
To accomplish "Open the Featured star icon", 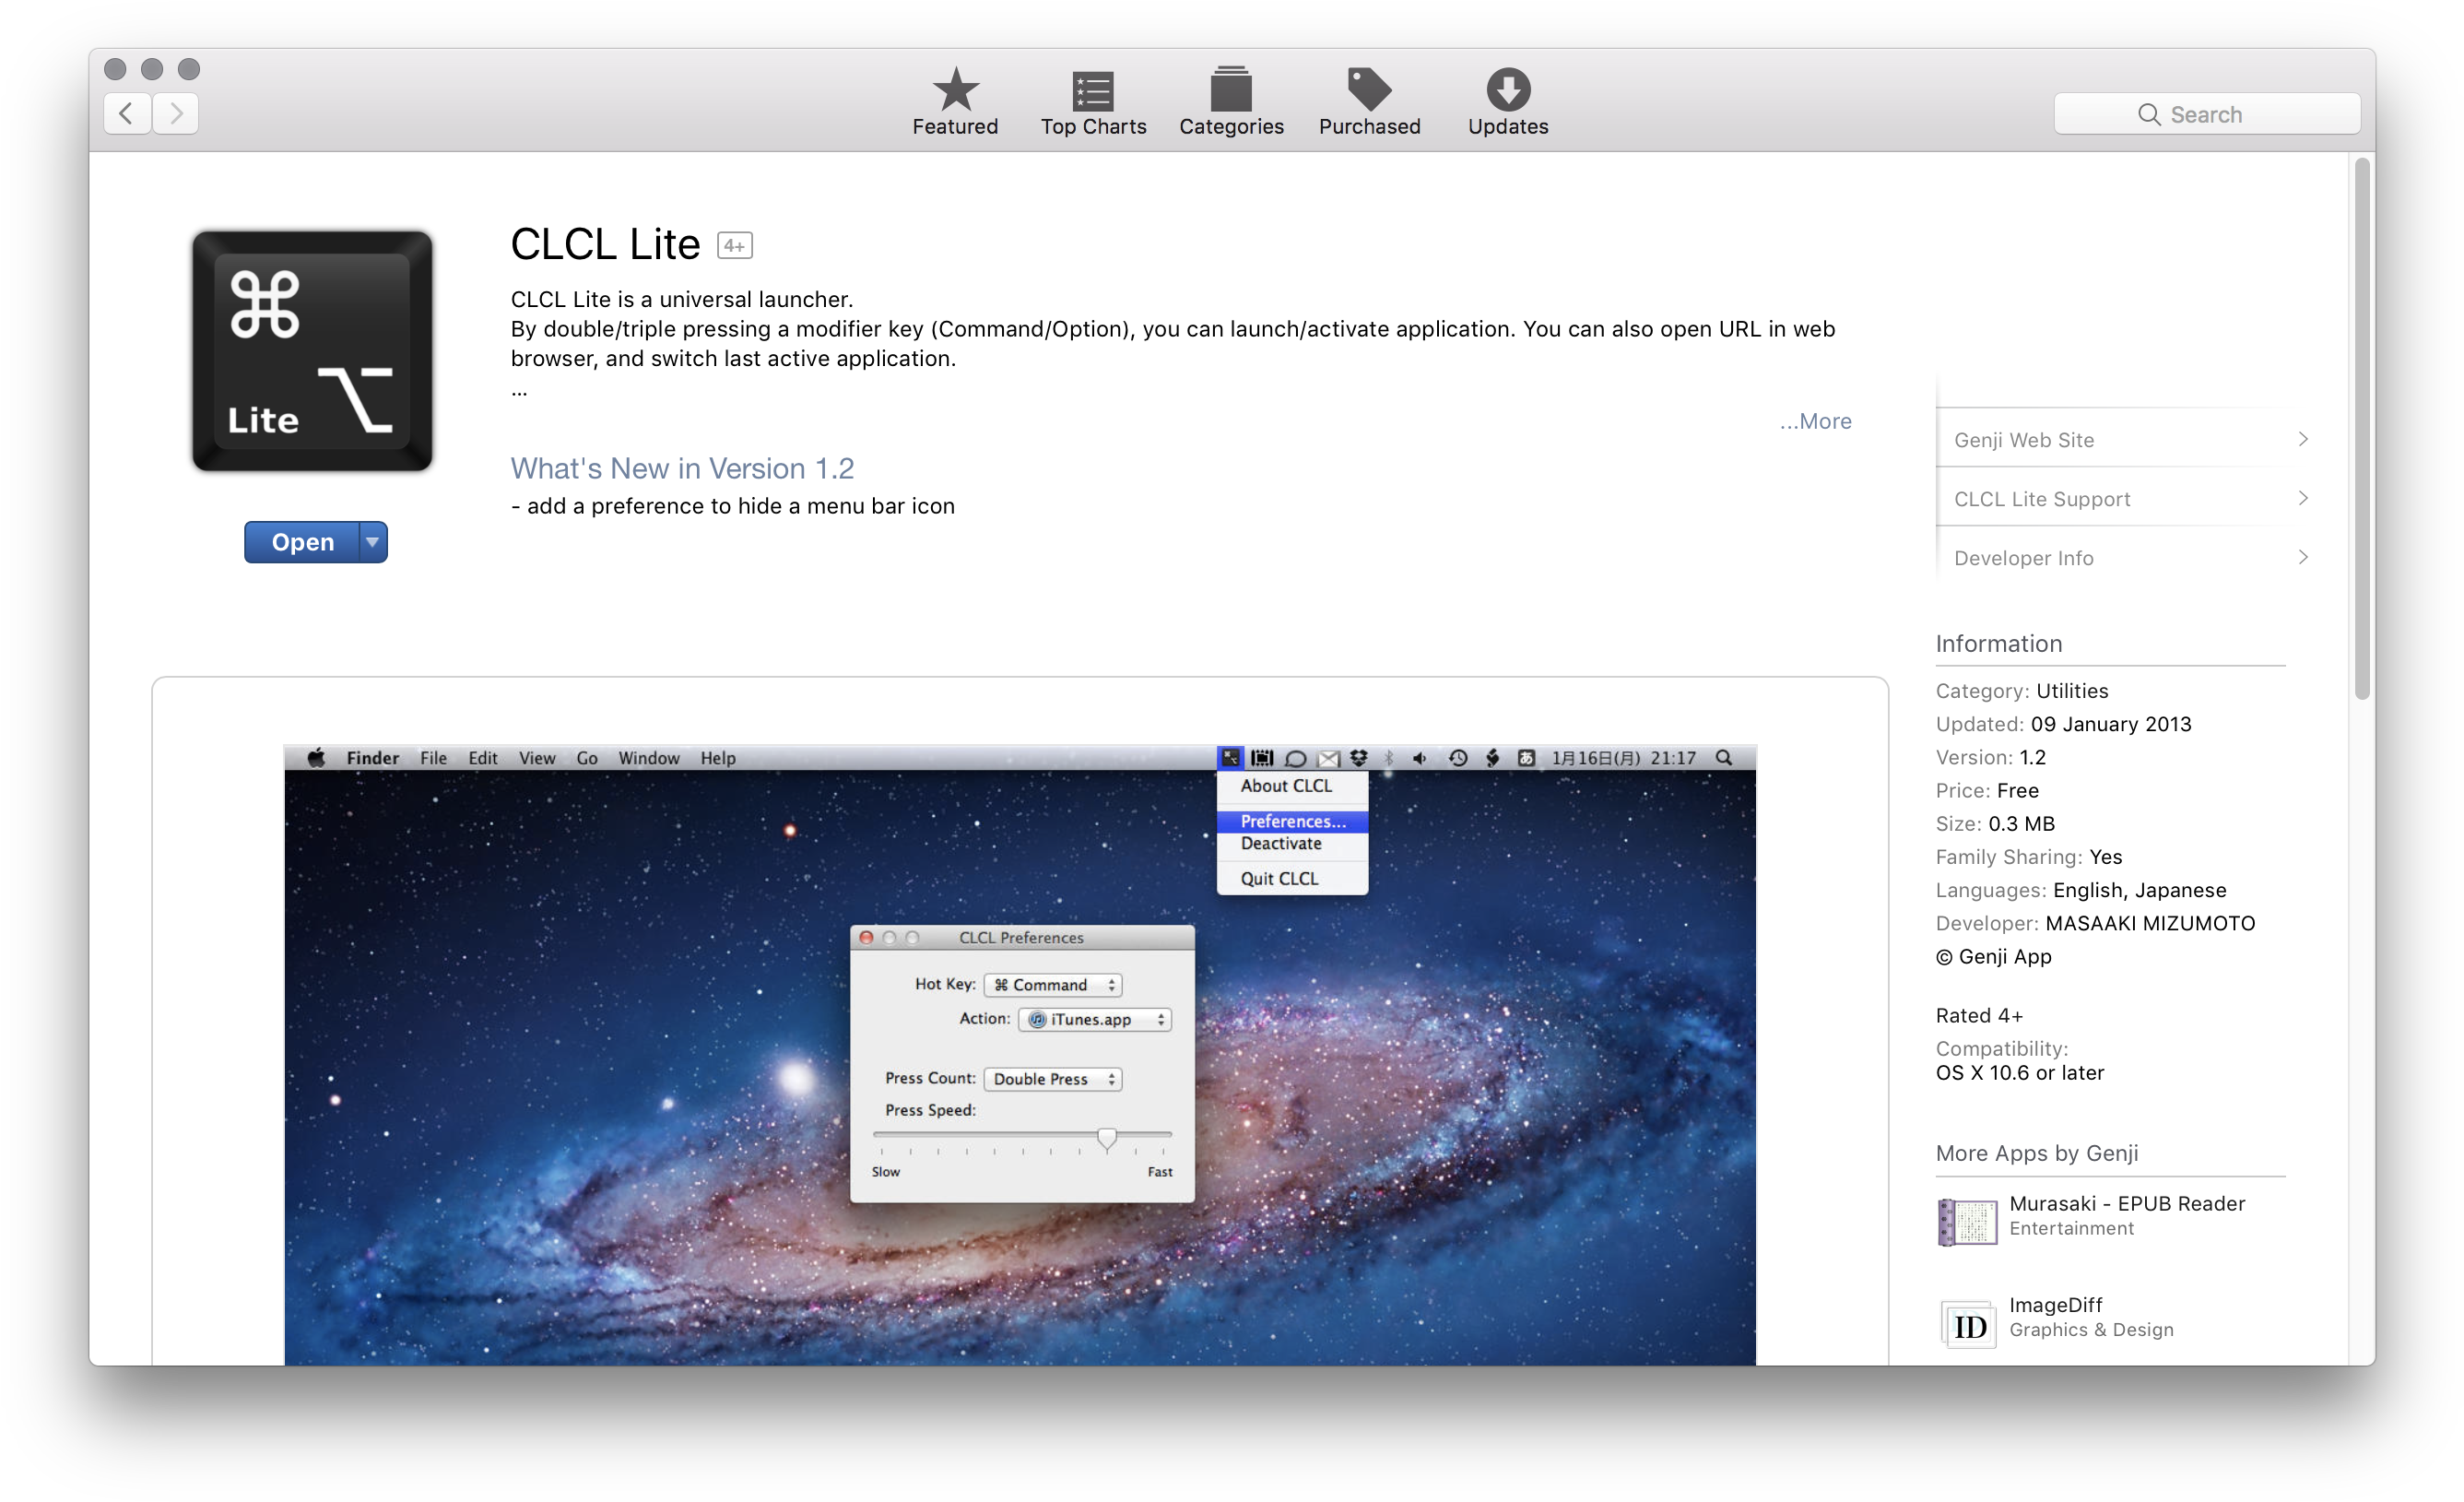I will click(955, 90).
